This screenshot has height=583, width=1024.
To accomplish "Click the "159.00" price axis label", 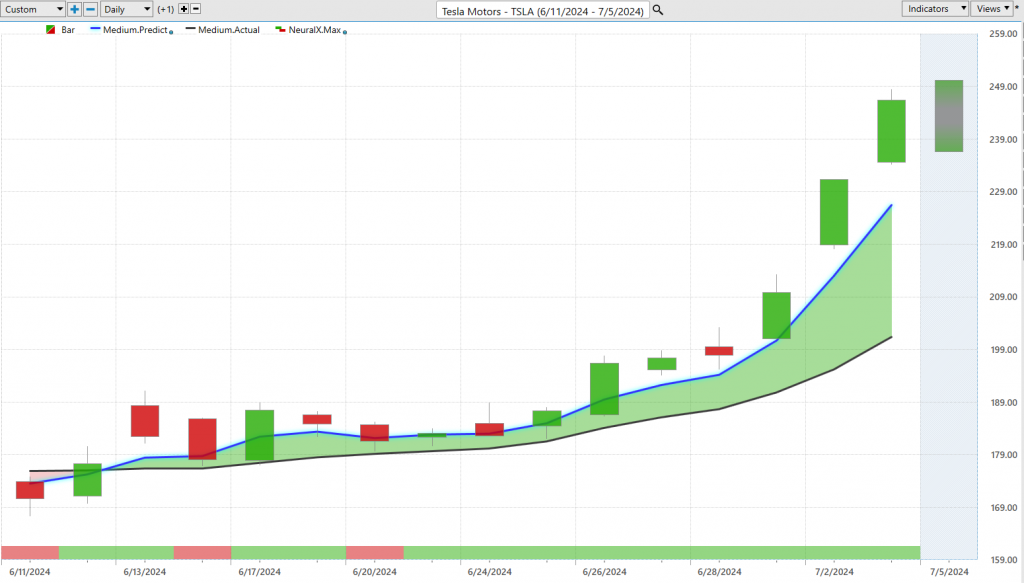I will [1002, 559].
